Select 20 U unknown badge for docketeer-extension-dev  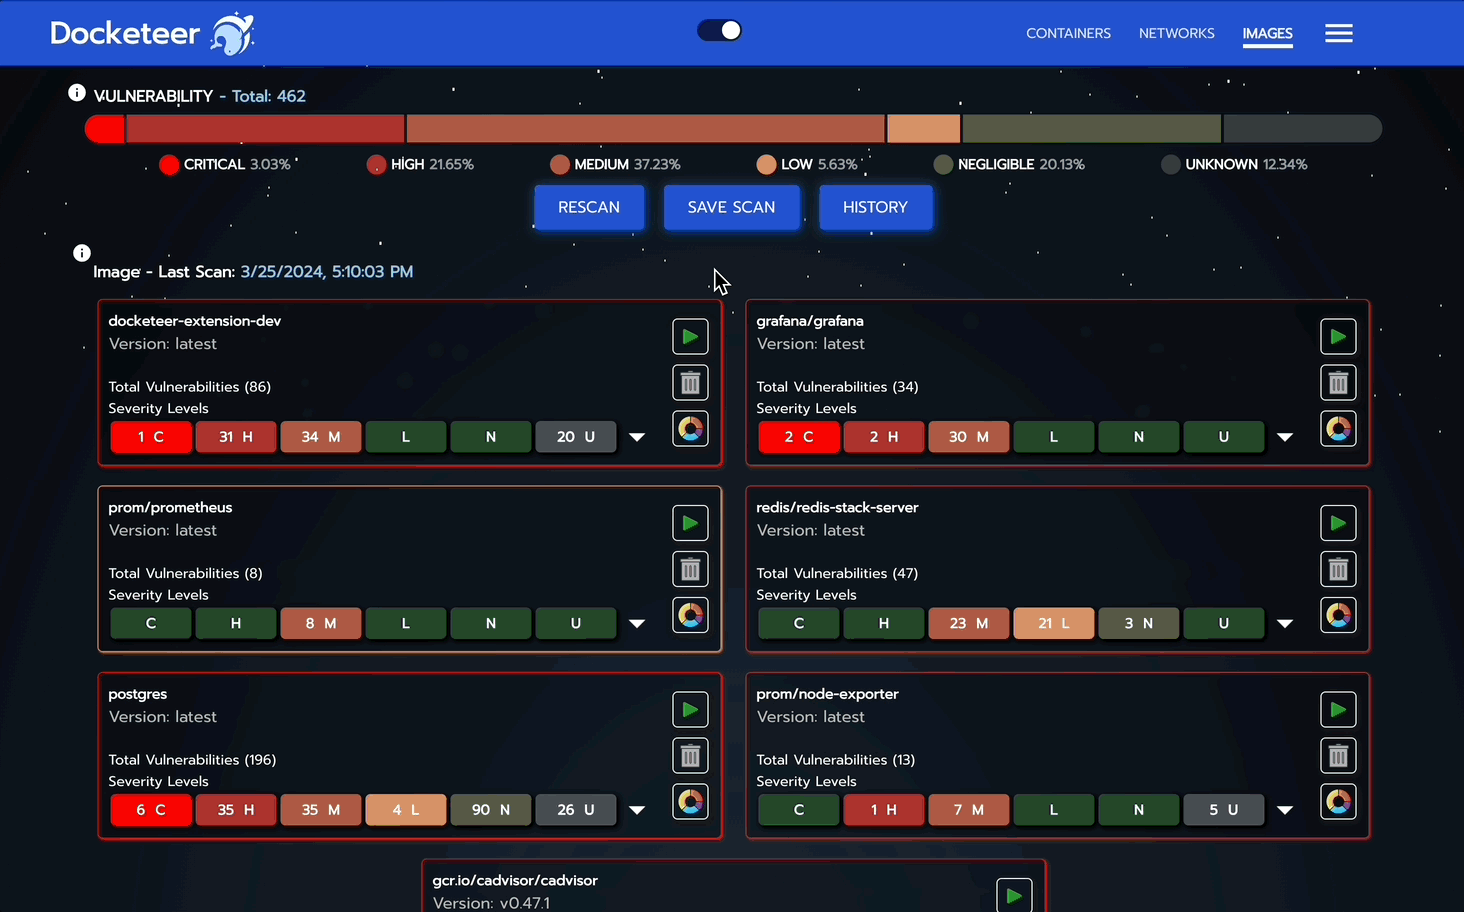click(576, 437)
